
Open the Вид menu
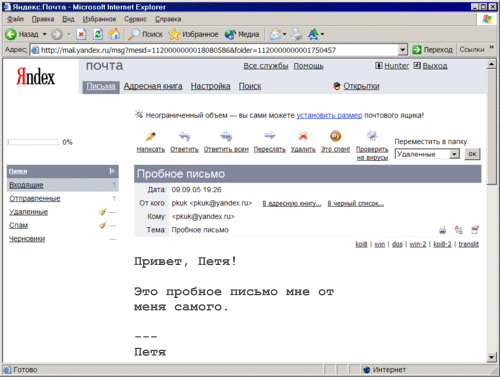[68, 19]
